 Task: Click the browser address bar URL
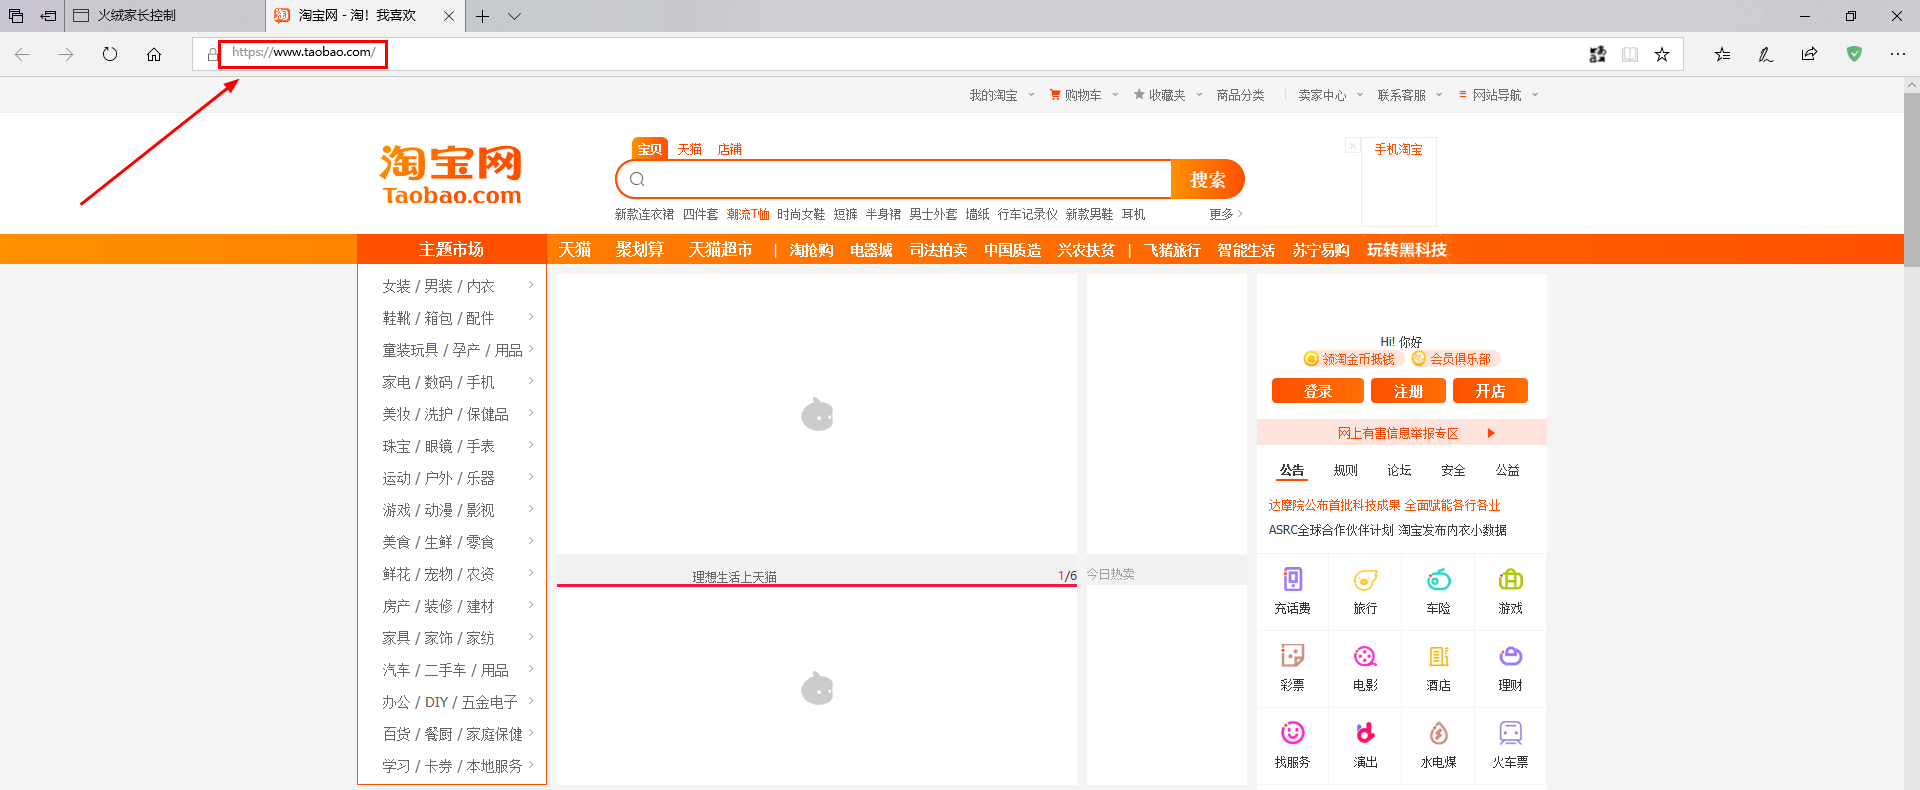[x=303, y=52]
